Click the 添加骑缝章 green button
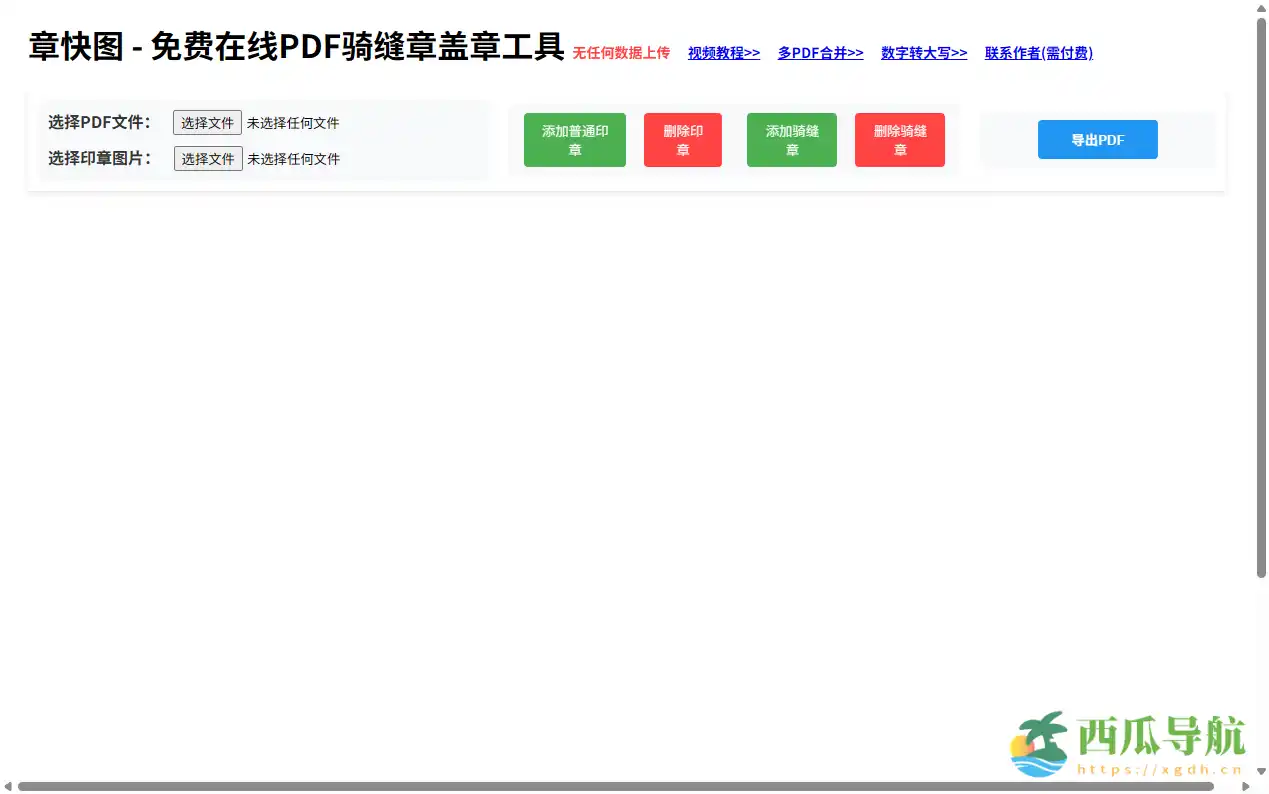 pos(791,140)
